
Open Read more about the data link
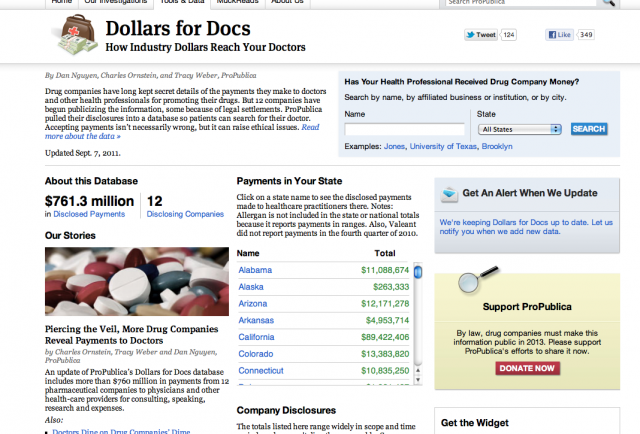(x=83, y=136)
